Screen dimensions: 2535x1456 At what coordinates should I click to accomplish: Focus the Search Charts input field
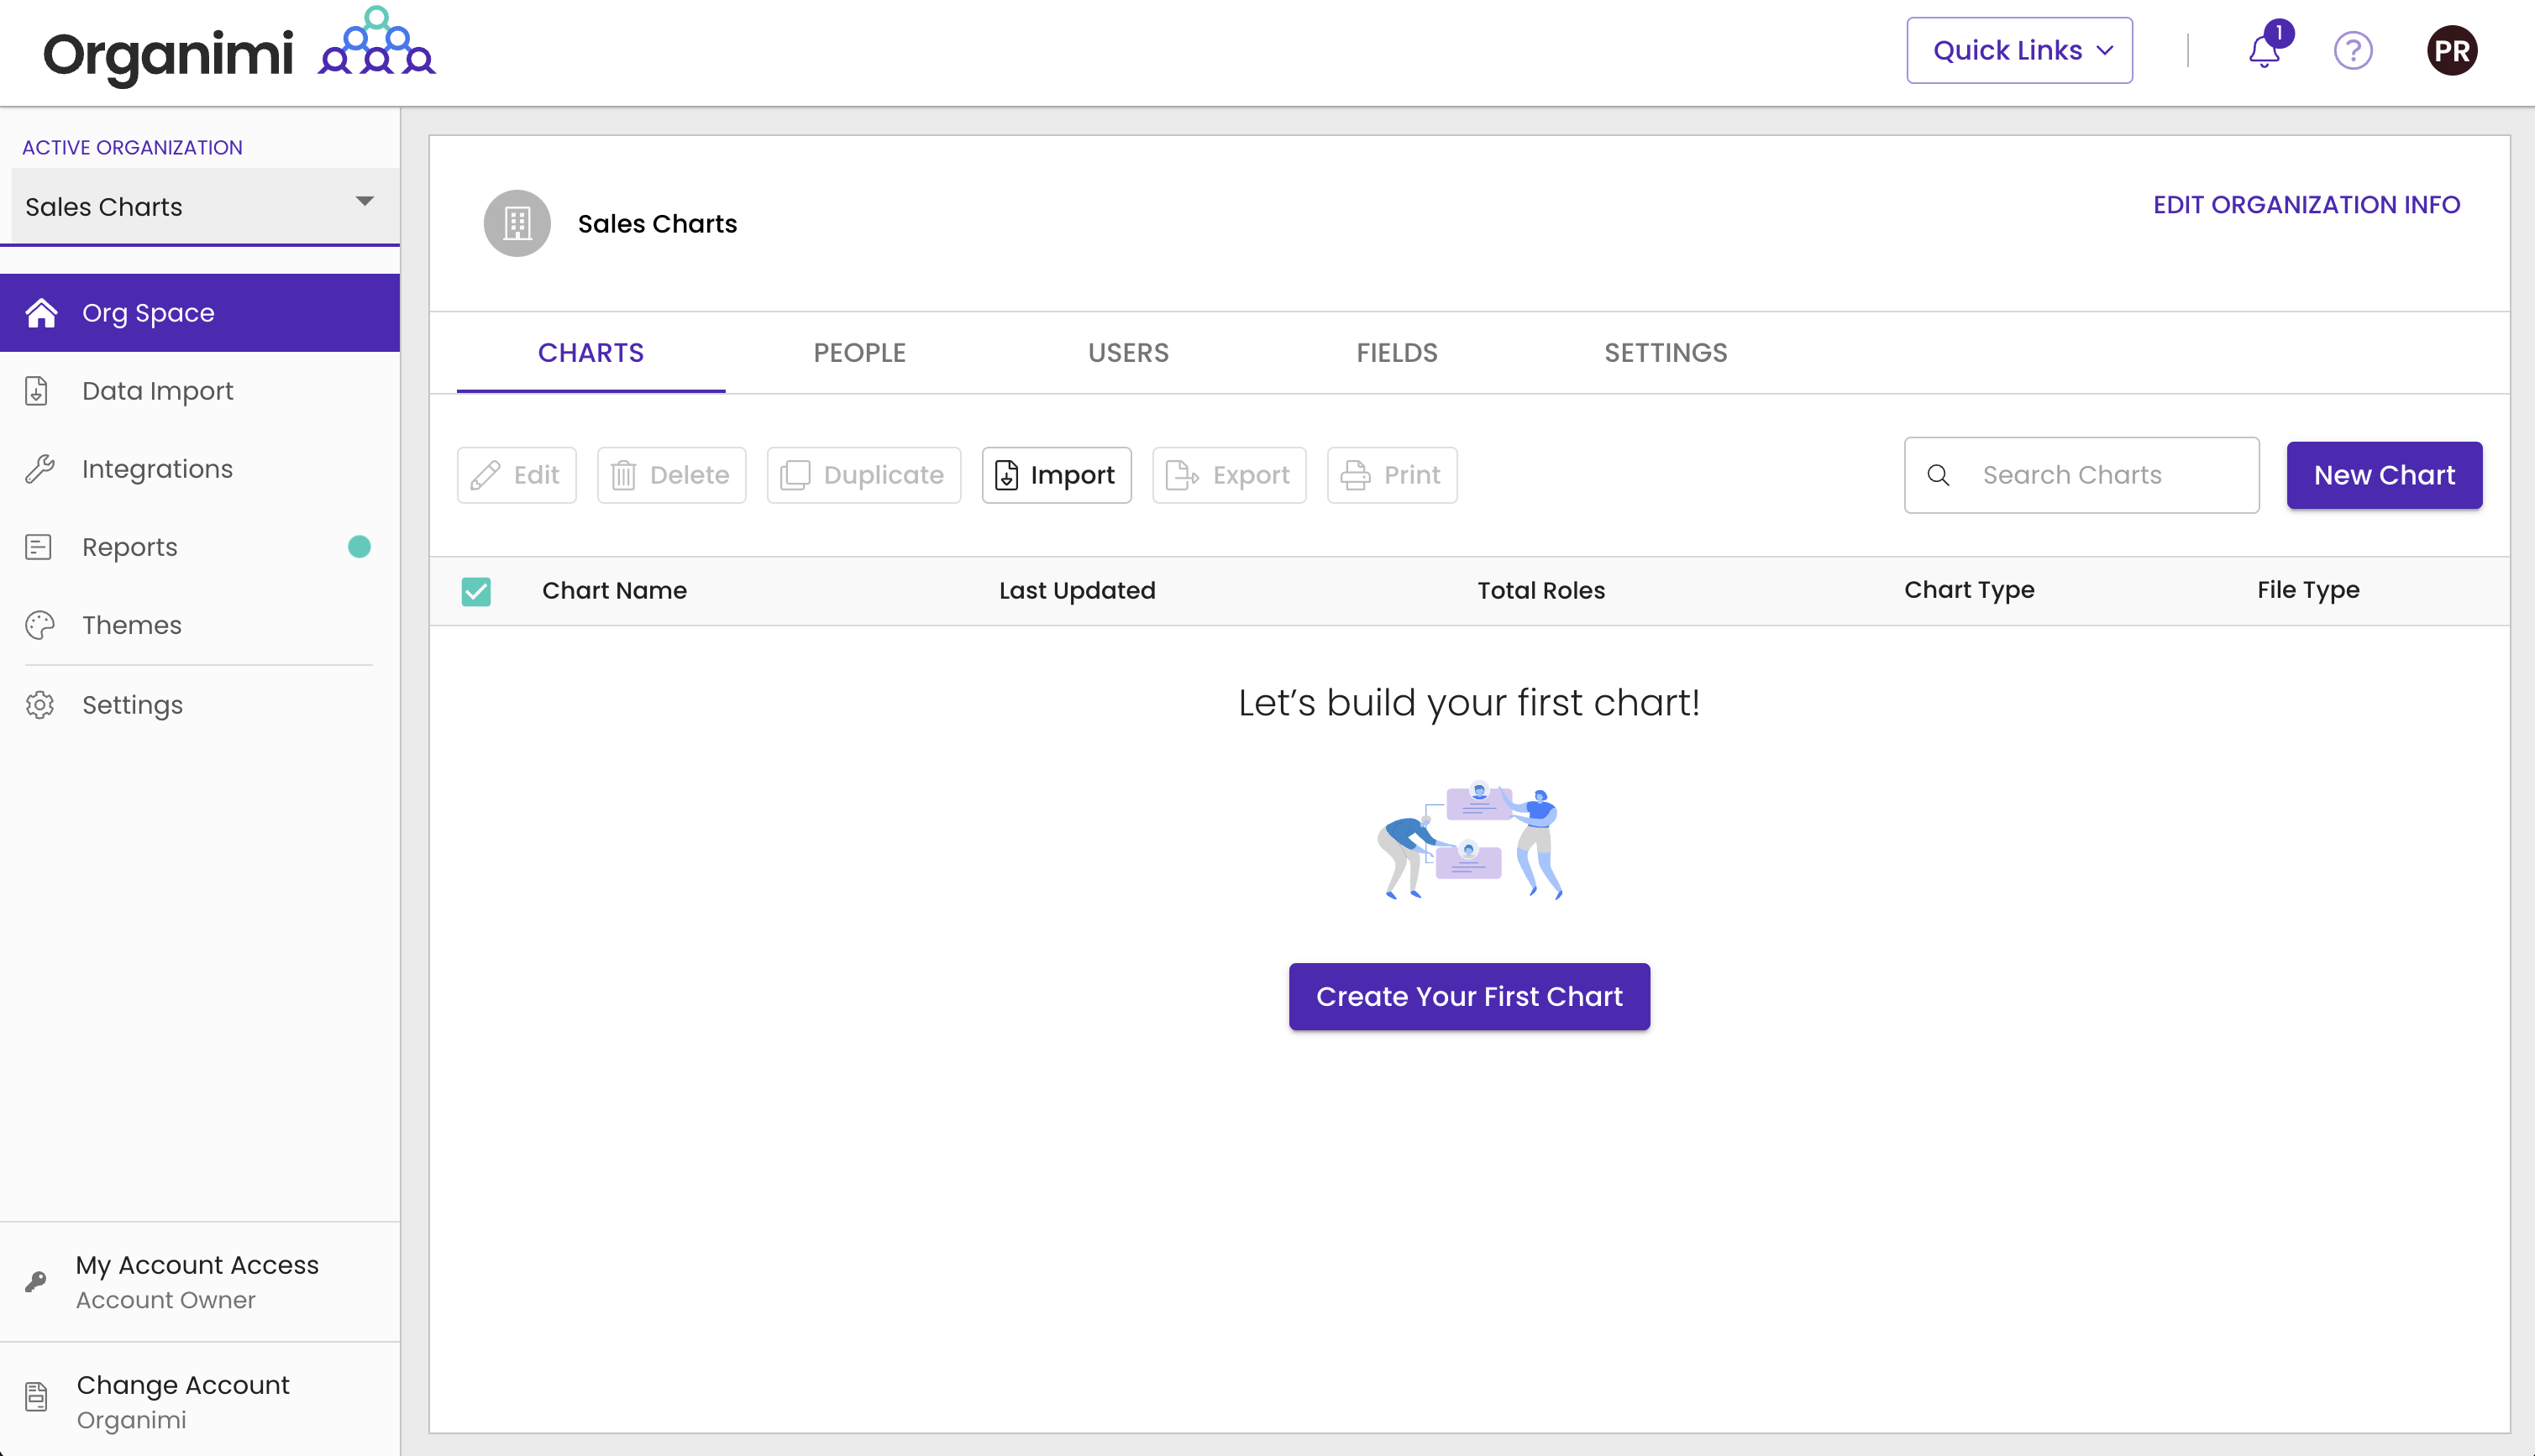[x=2100, y=475]
